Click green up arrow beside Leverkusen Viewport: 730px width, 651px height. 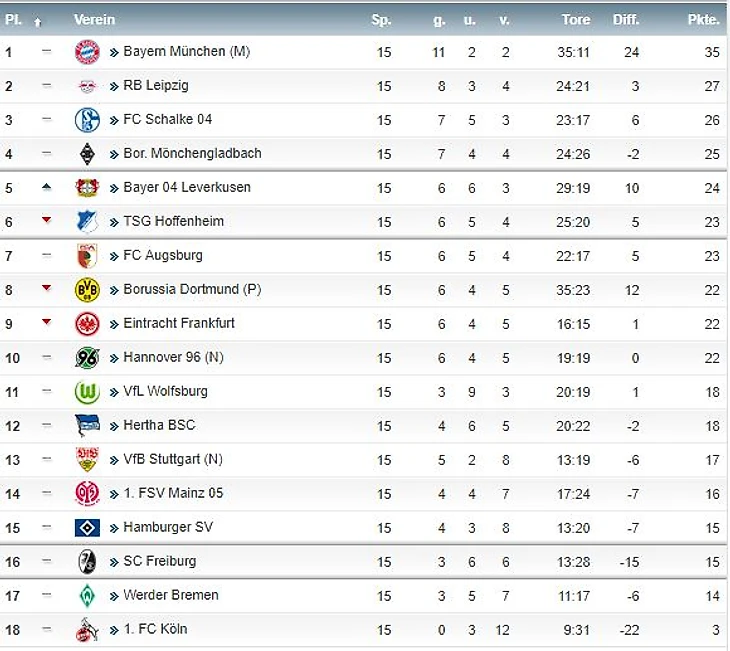(46, 187)
